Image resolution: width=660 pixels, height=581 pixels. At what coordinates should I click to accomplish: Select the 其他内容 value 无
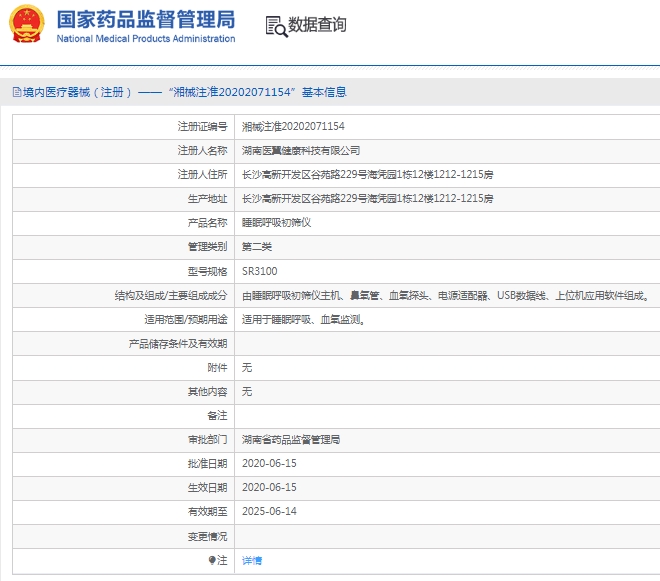[x=247, y=392]
